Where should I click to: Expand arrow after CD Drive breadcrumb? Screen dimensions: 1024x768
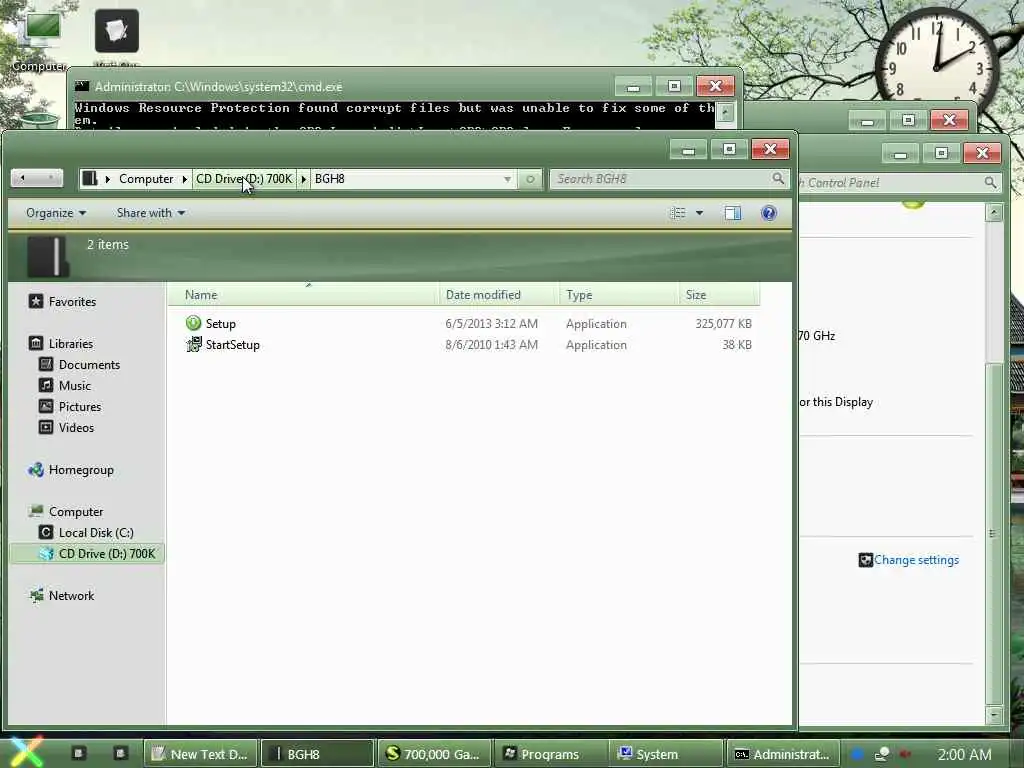[303, 179]
